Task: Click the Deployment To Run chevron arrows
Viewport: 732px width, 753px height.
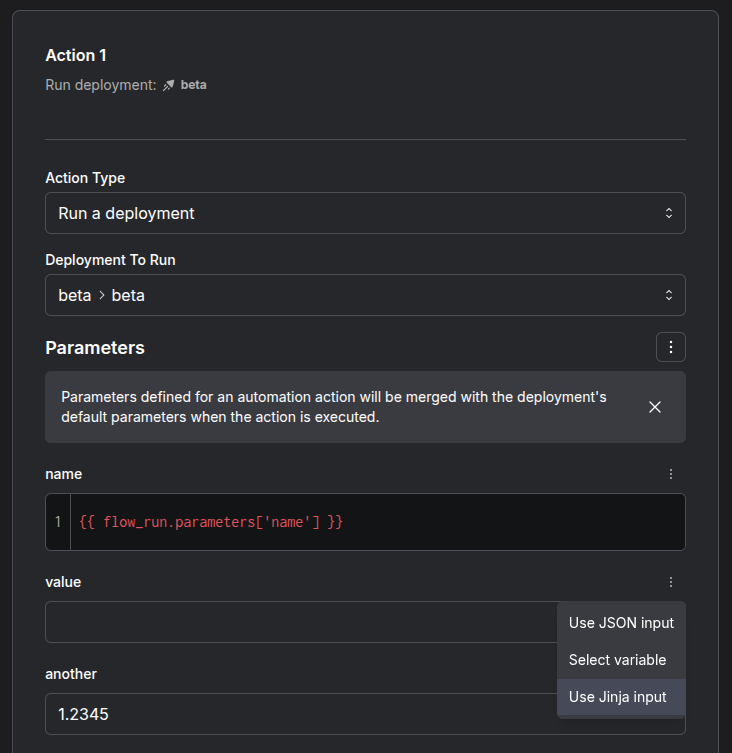Action: (x=669, y=295)
